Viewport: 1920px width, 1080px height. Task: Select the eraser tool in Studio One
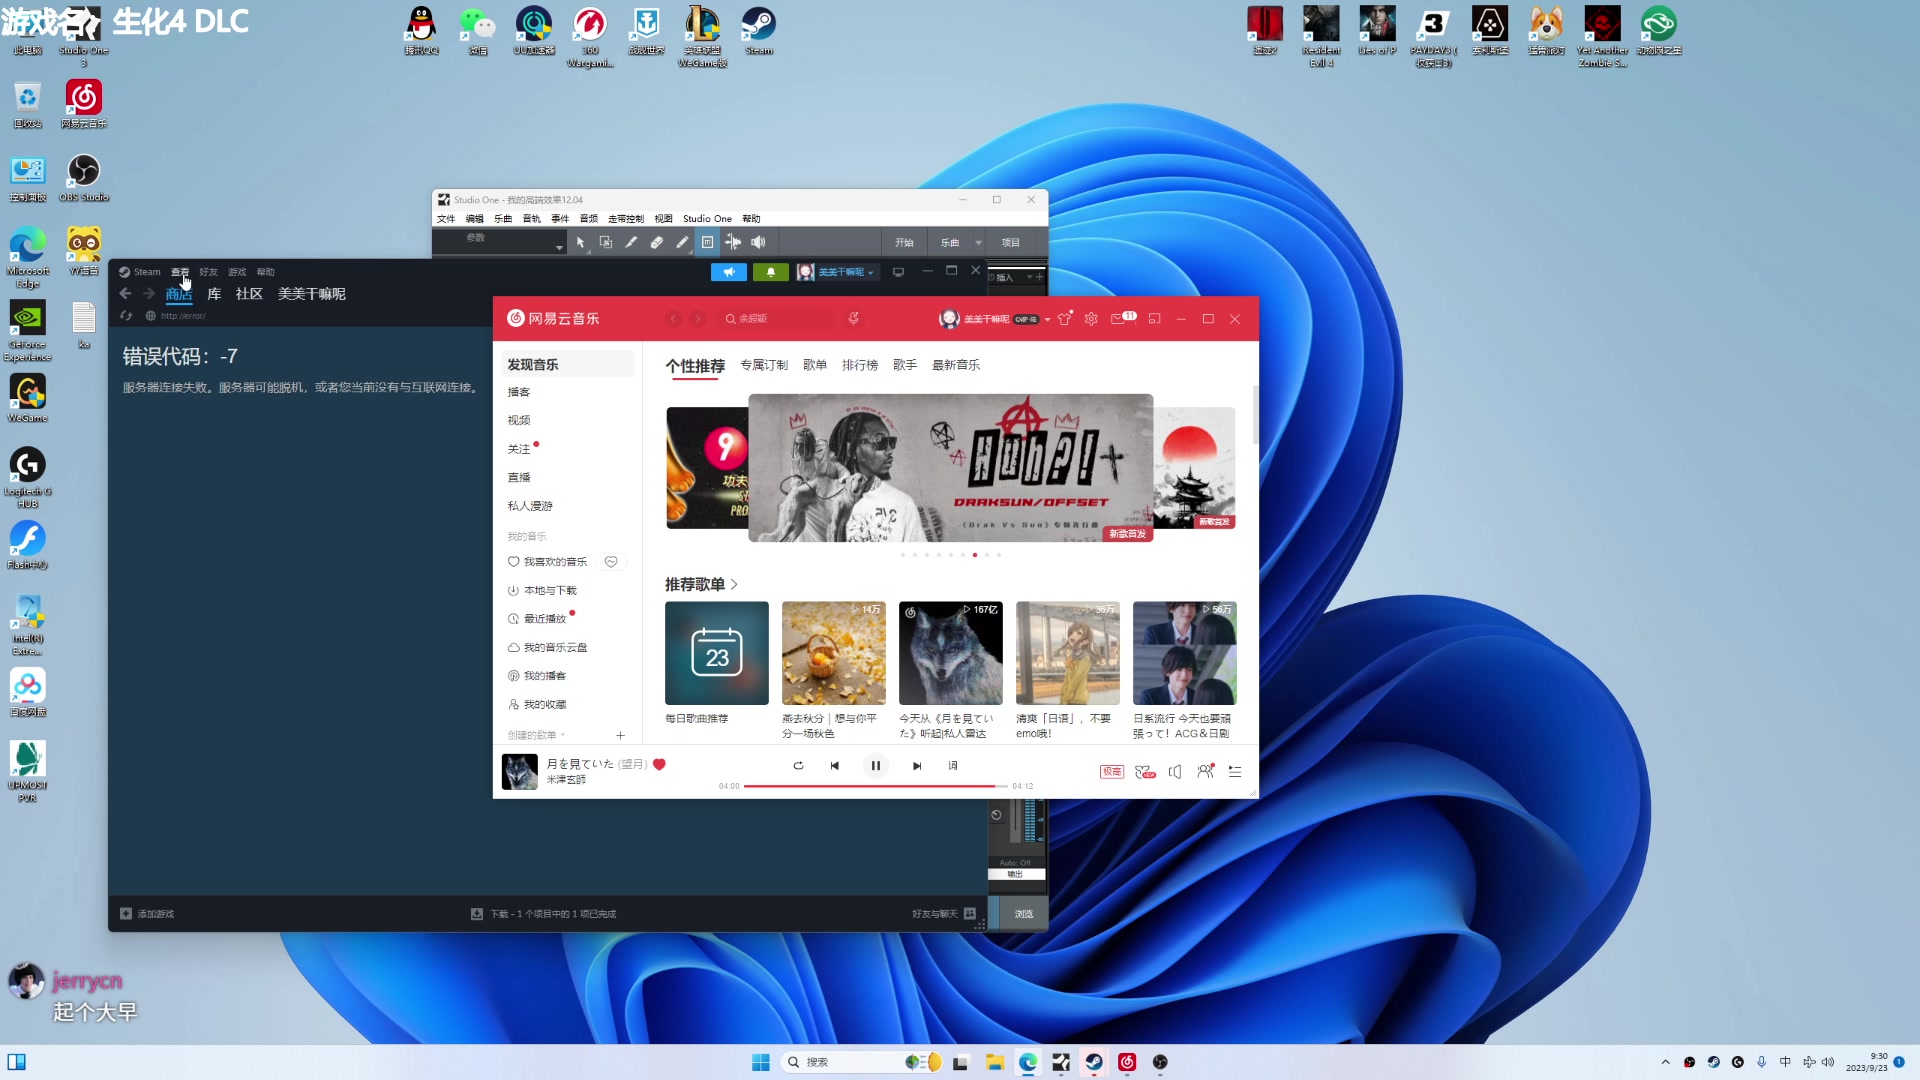(657, 242)
